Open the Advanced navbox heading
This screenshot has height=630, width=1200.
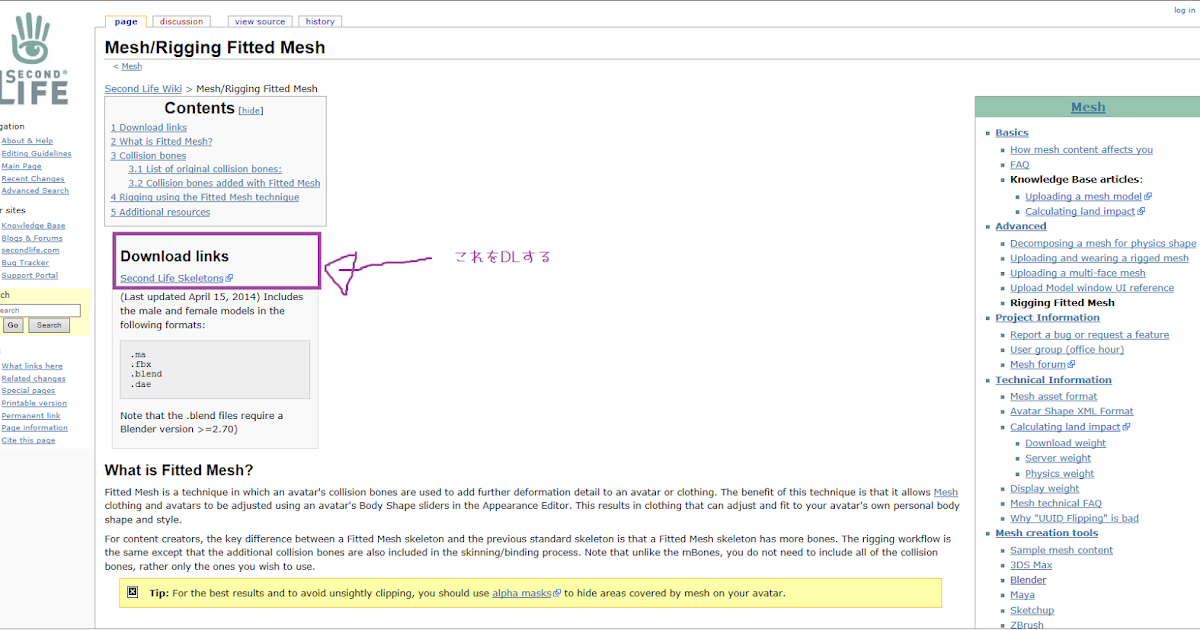(1020, 227)
